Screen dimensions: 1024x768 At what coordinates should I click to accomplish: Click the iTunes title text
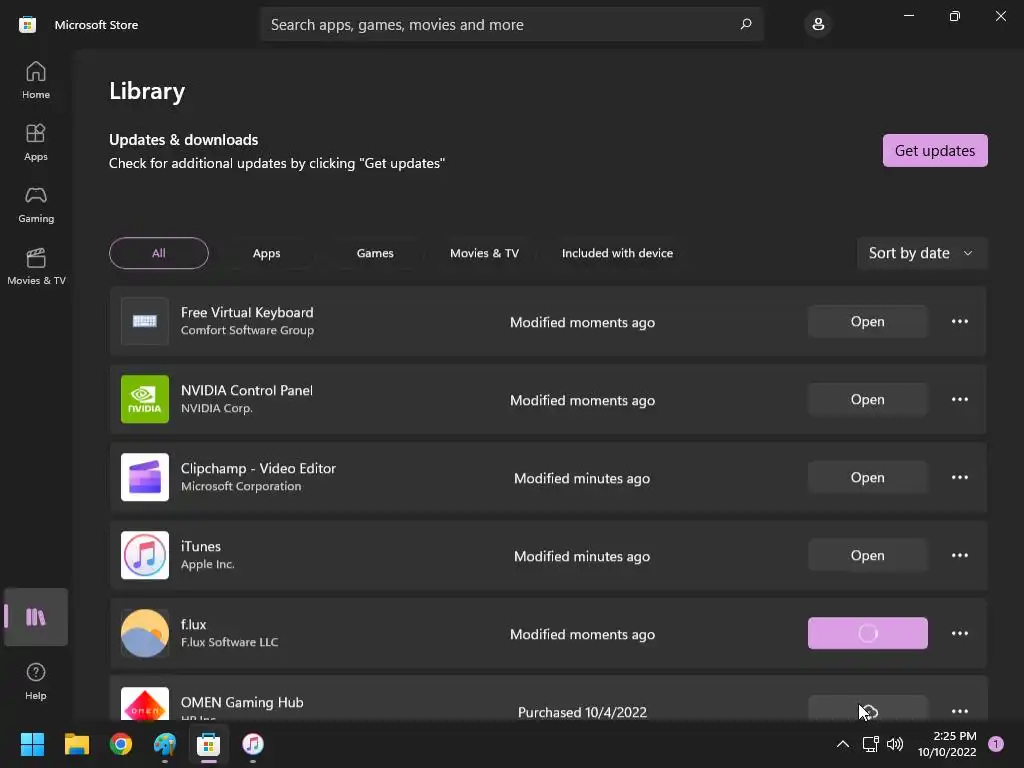200,546
